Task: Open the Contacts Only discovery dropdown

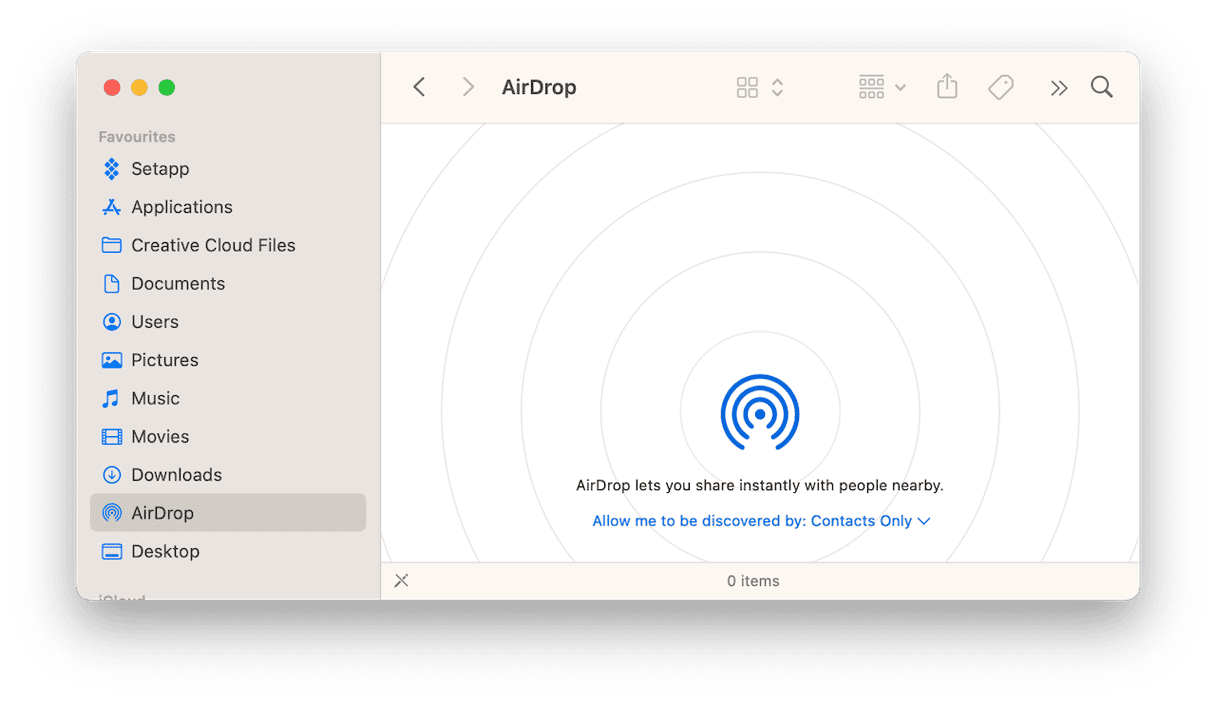Action: (x=761, y=521)
